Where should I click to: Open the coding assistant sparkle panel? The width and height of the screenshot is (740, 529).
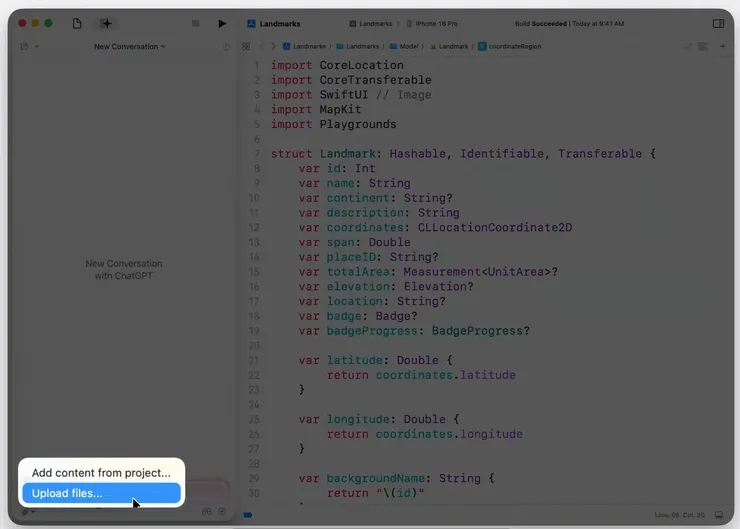click(106, 23)
